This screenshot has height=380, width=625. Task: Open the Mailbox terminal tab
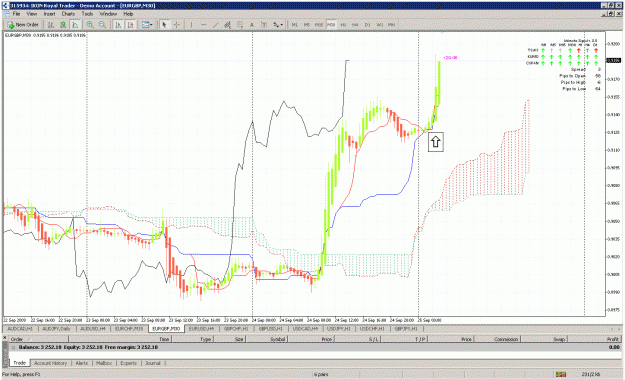[x=104, y=363]
